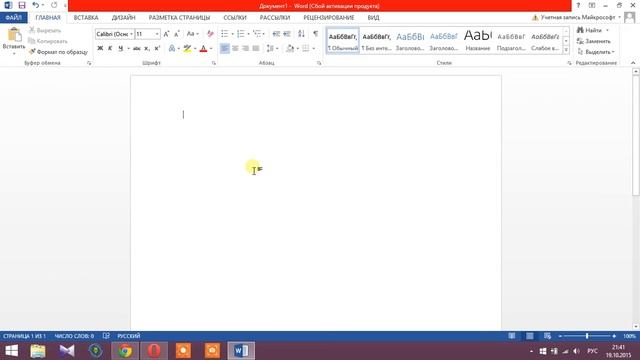Apply yellow text highlight color
The height and width of the screenshot is (360, 640).
point(187,49)
